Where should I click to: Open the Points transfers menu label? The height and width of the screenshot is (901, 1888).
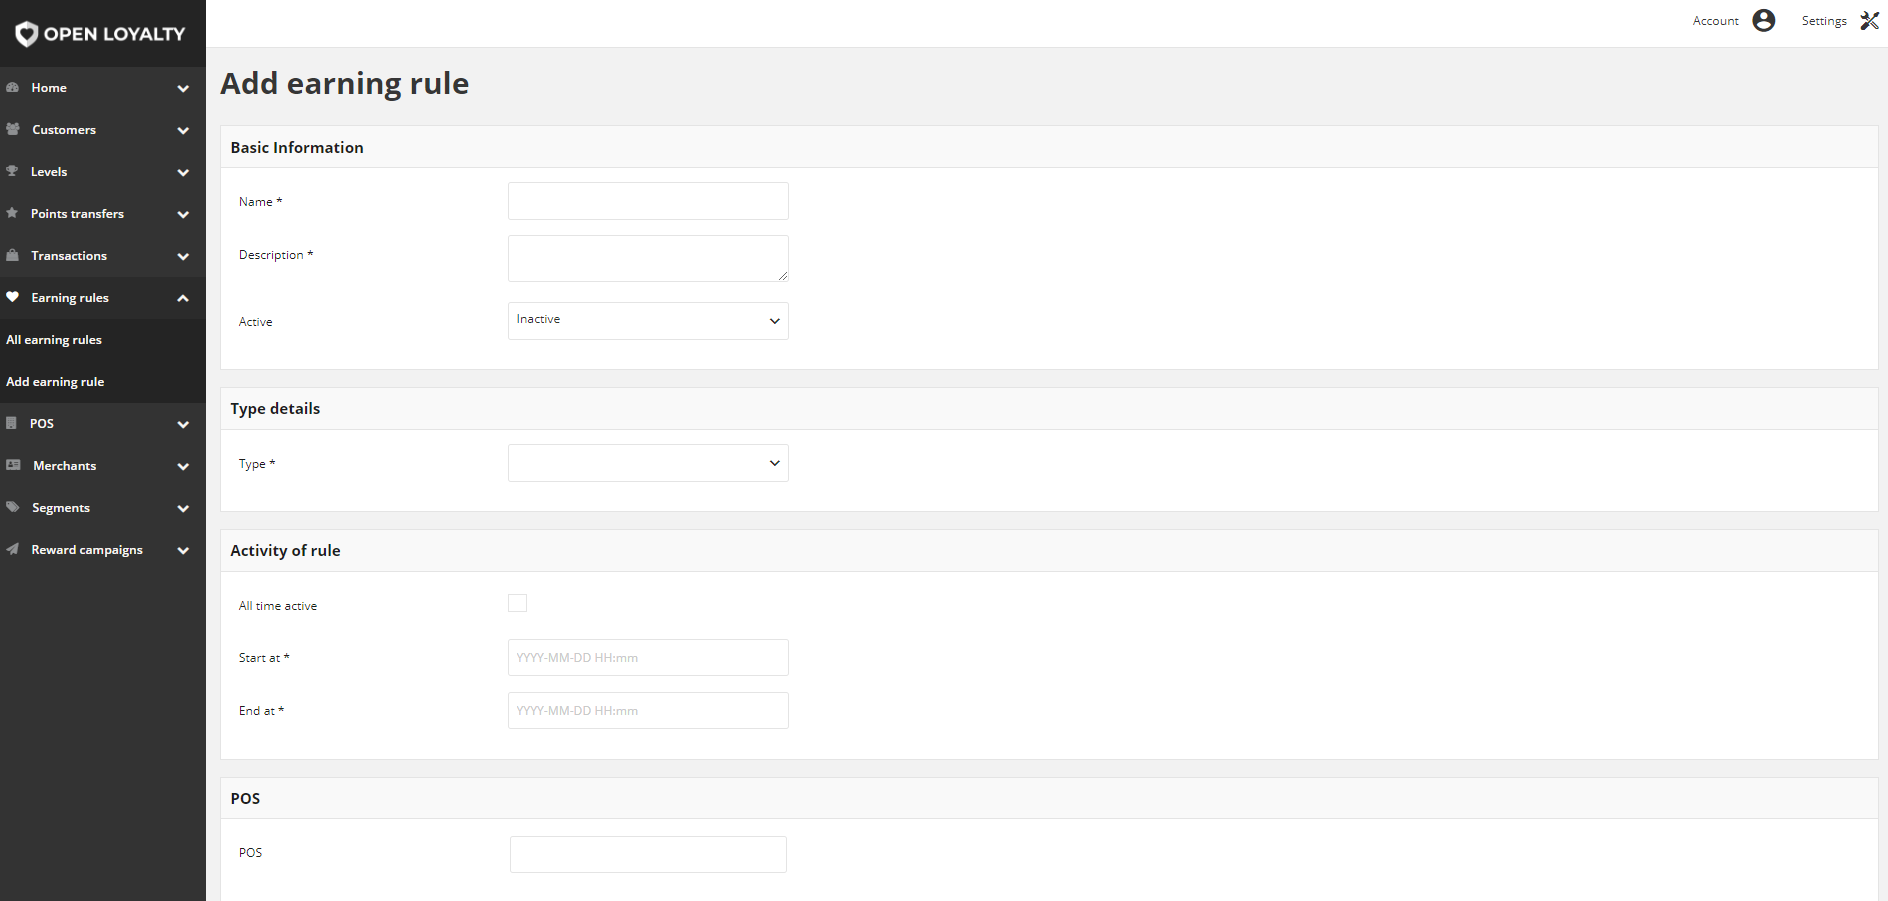[77, 214]
